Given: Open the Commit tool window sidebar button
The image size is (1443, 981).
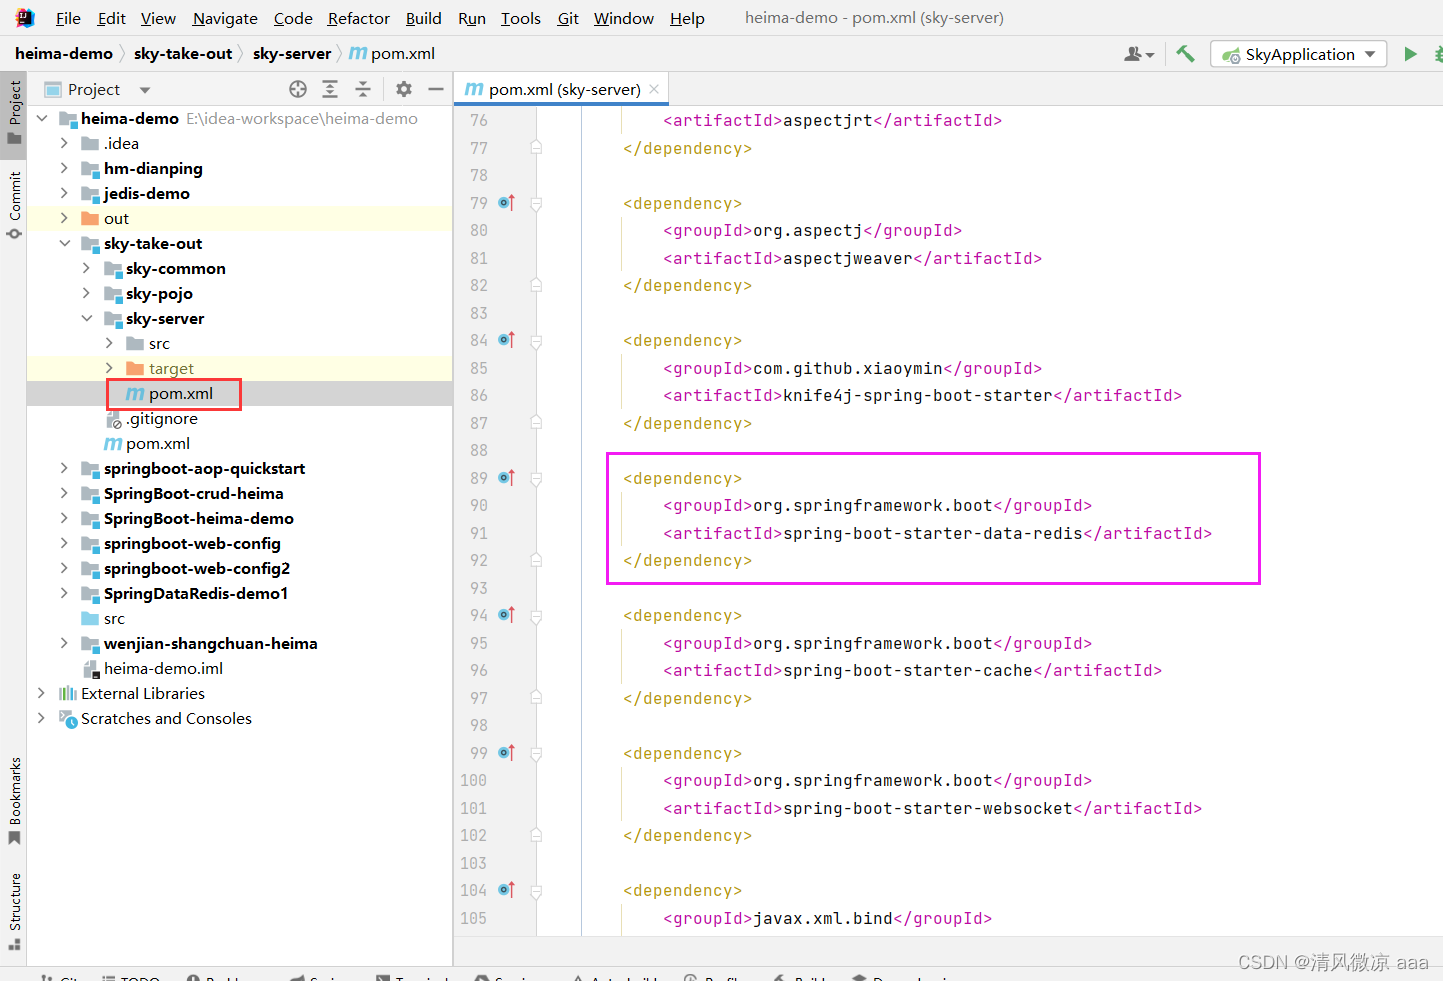Looking at the screenshot, I should [x=14, y=205].
